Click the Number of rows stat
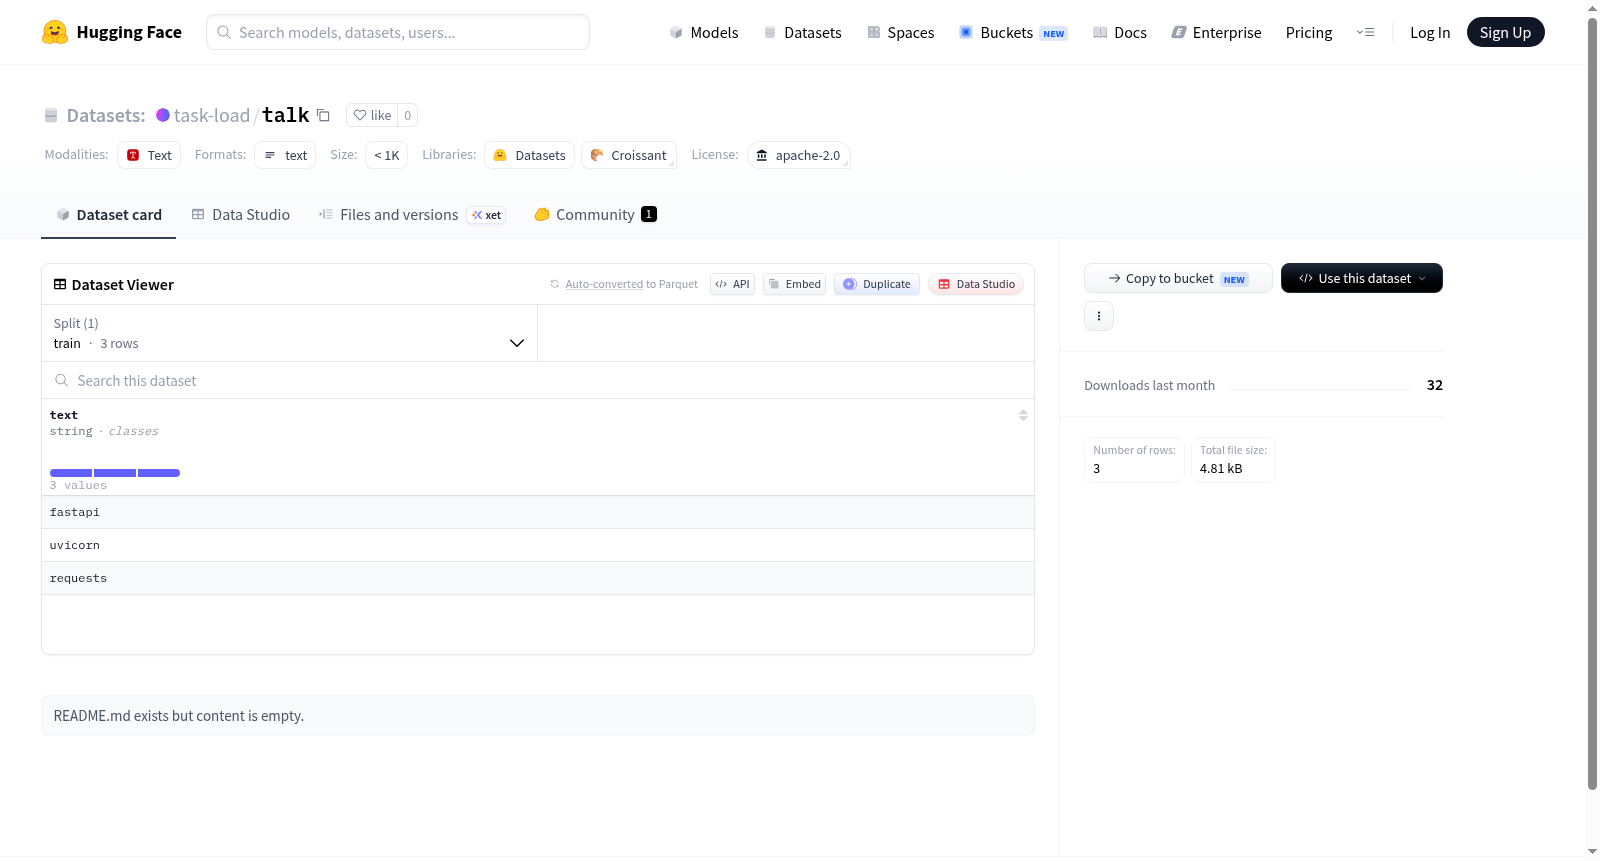Screen dimensions: 1600x861 click(x=1135, y=460)
